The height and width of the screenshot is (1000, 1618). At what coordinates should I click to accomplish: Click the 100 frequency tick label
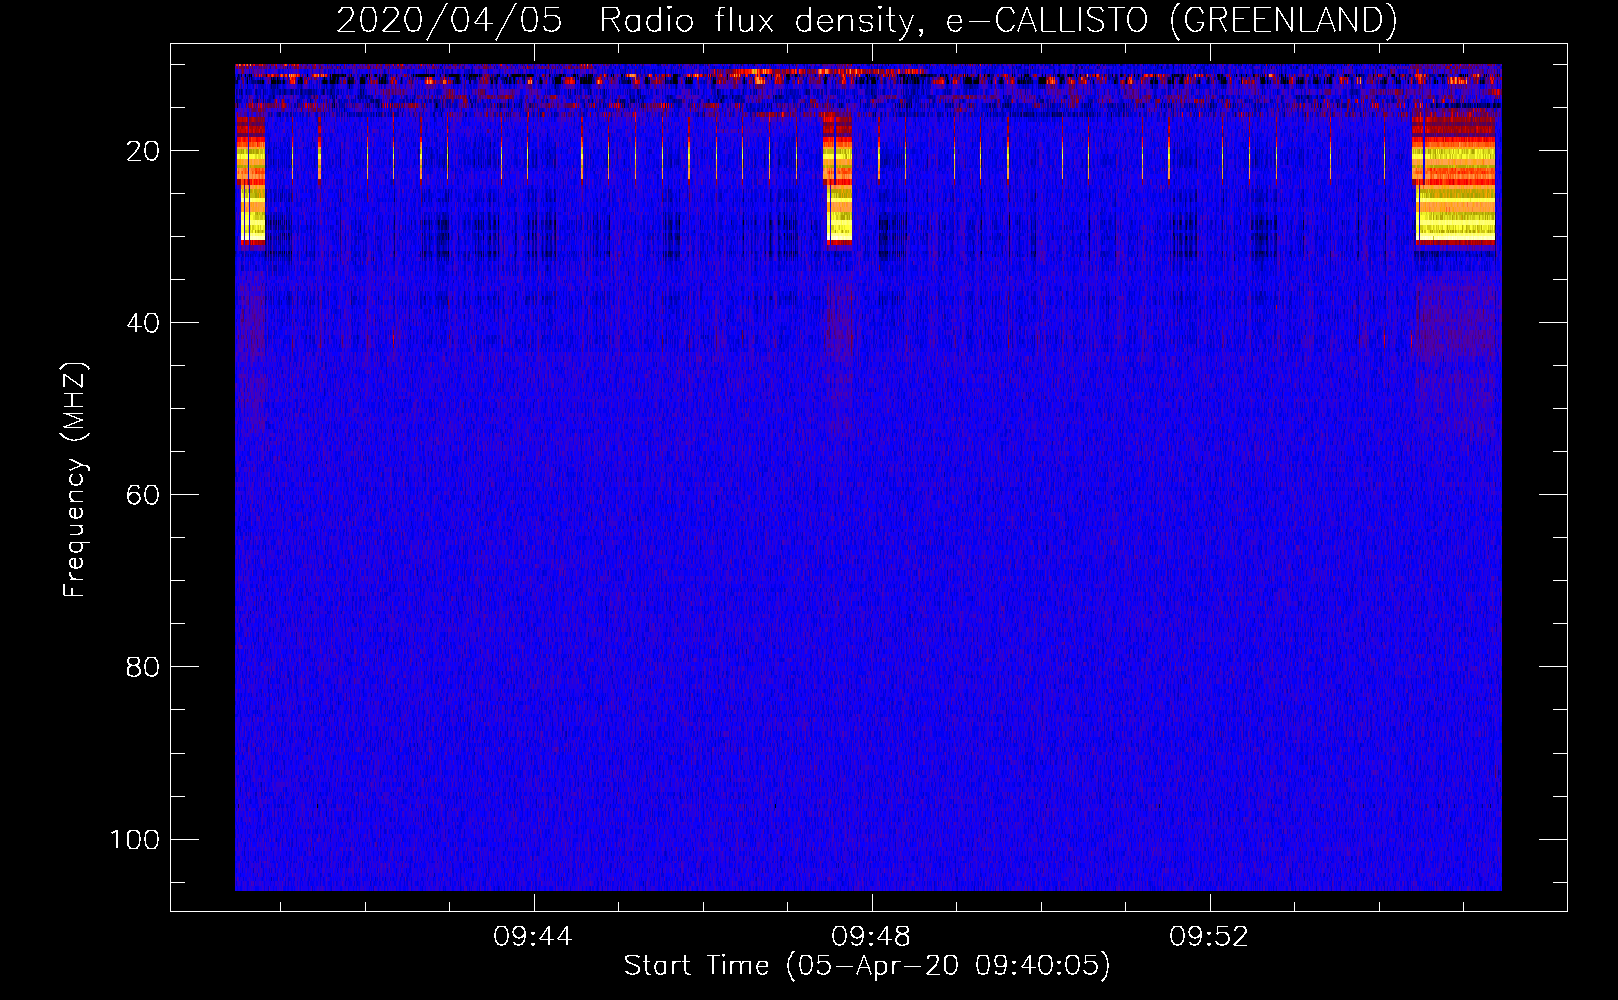135,839
